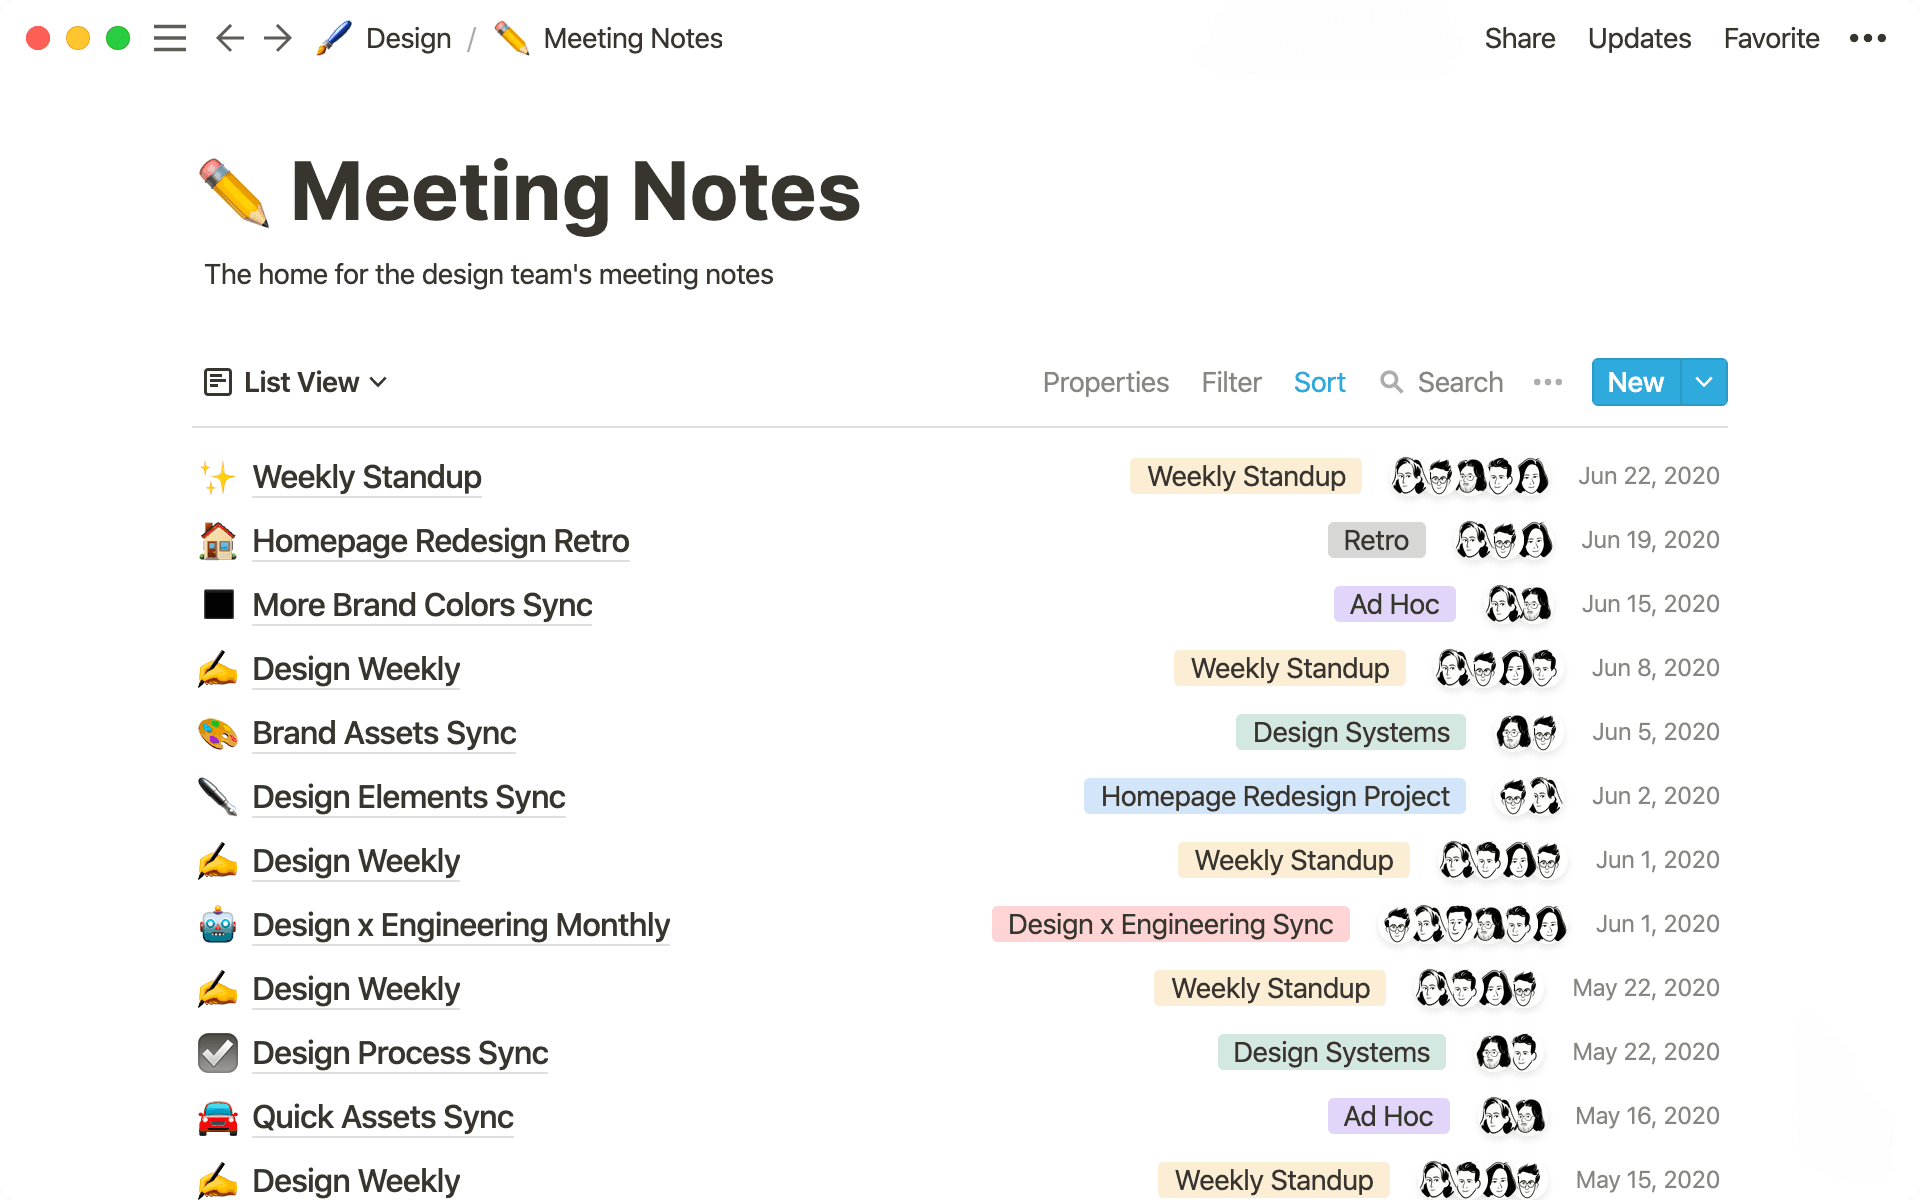Click the palette icon beside Brand Assets Sync
Screen dimensions: 1920x1200
point(218,733)
